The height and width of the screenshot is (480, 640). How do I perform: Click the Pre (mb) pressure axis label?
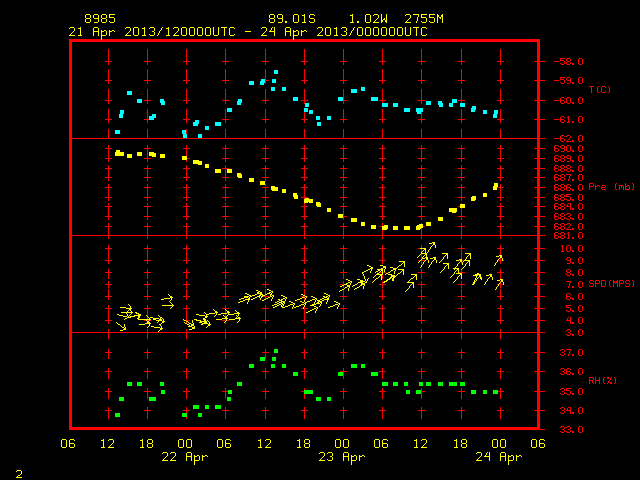[x=611, y=187]
